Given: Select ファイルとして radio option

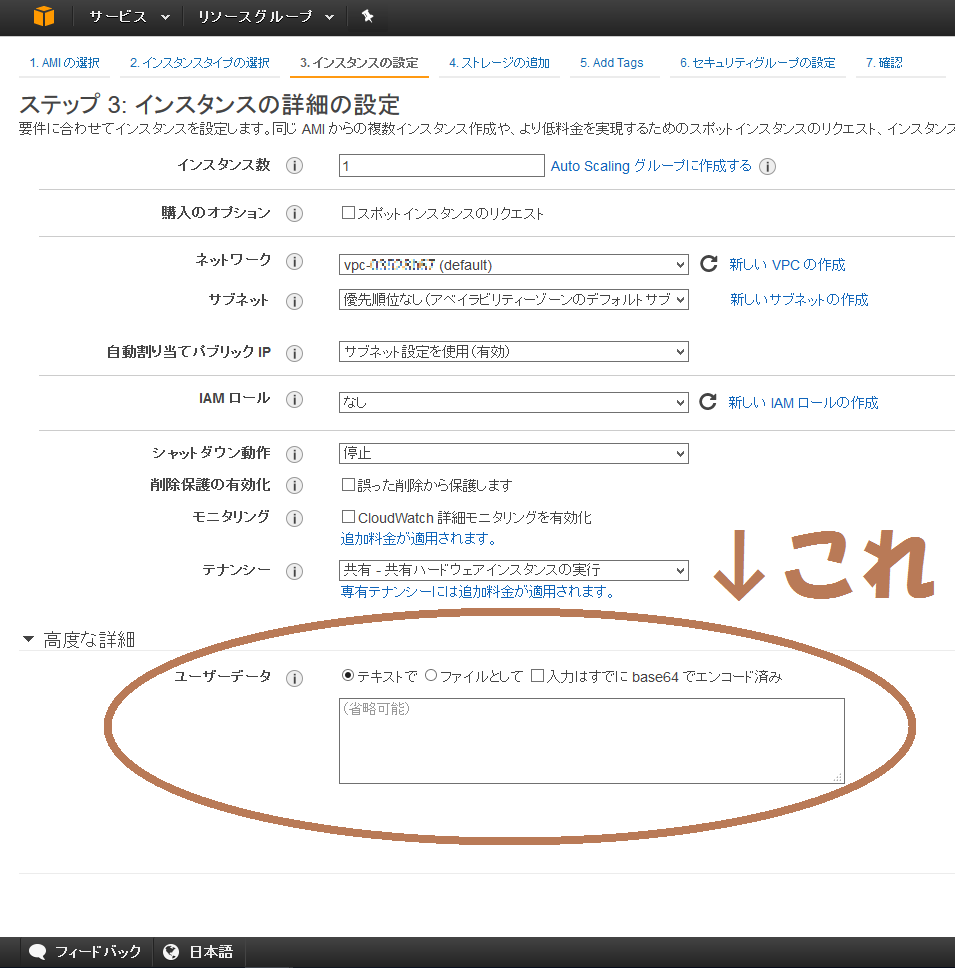Looking at the screenshot, I should coord(431,675).
